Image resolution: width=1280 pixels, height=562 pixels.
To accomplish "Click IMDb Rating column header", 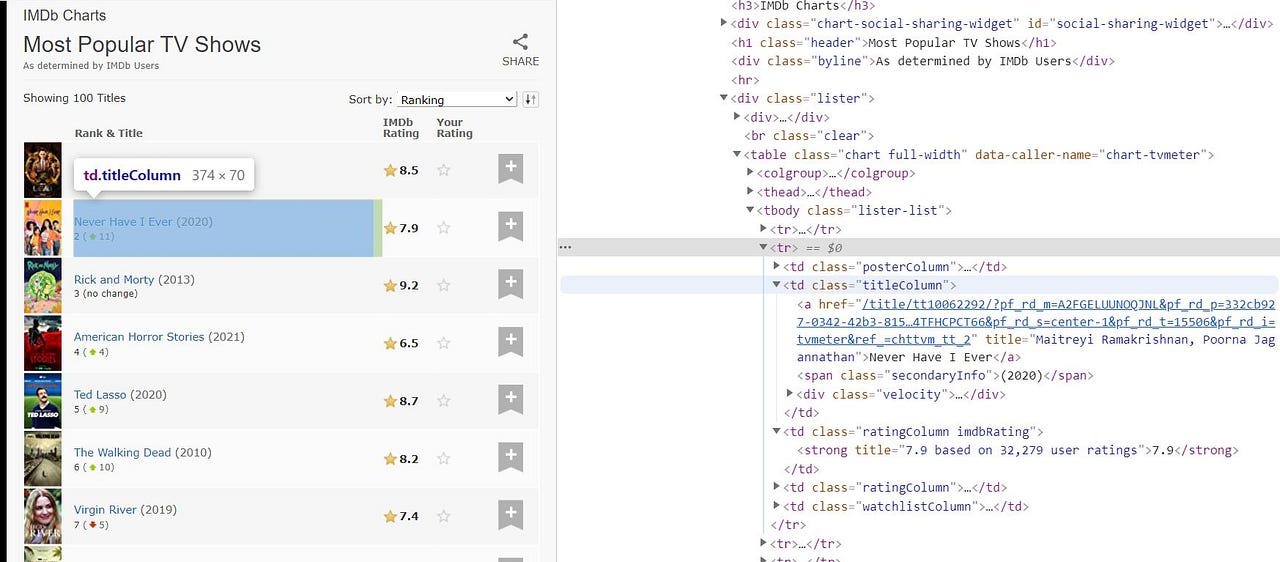I will click(x=401, y=128).
